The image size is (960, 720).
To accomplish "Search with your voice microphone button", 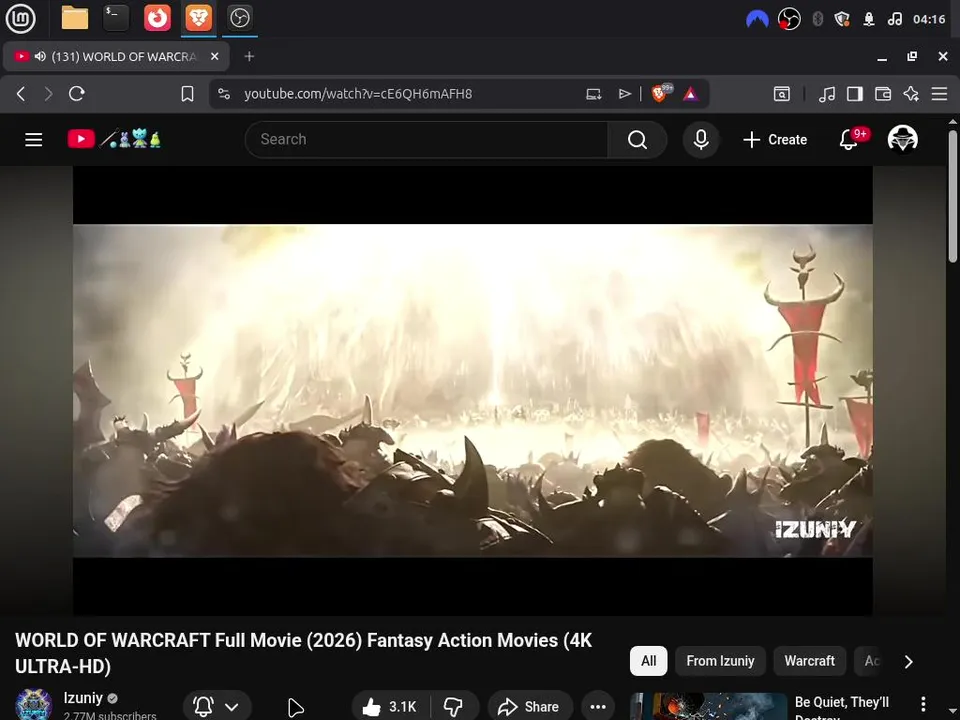I will click(701, 140).
